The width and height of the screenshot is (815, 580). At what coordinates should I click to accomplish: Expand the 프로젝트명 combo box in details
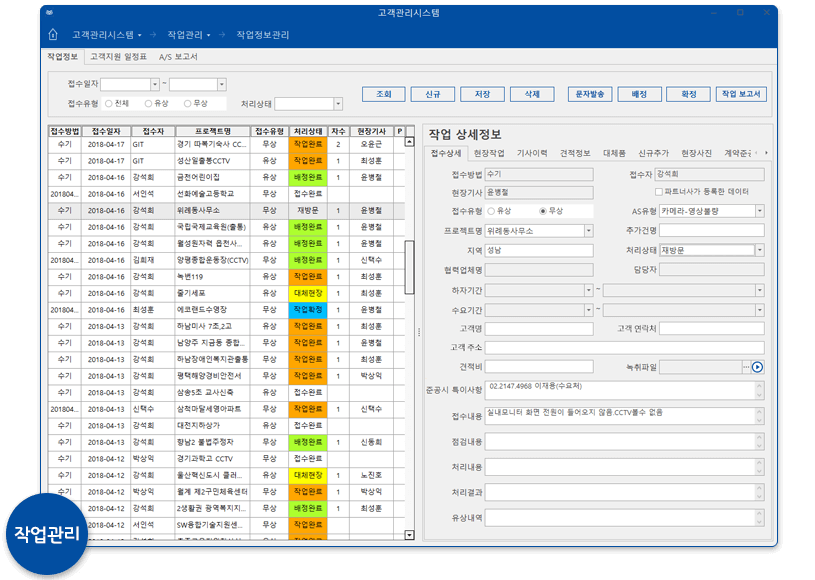click(x=589, y=231)
